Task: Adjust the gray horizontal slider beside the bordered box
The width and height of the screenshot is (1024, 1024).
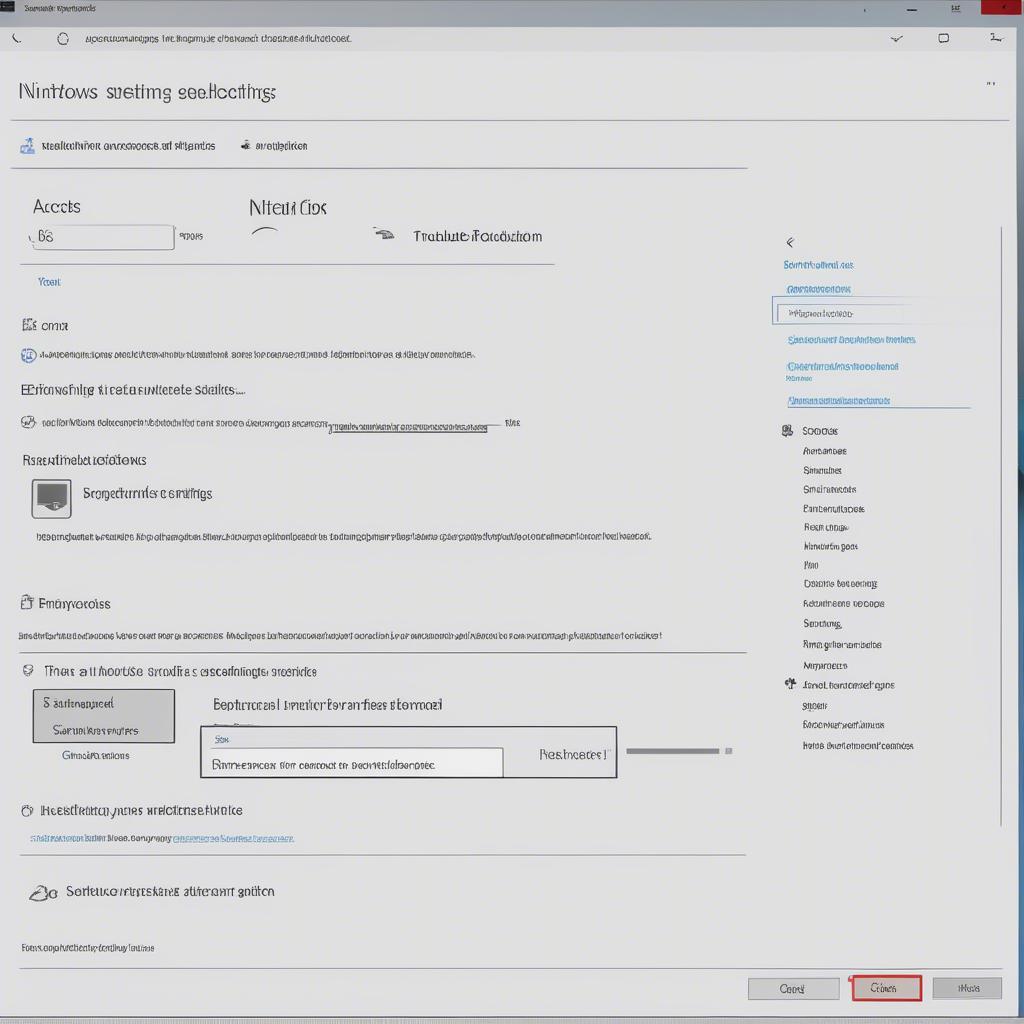Action: (x=679, y=751)
